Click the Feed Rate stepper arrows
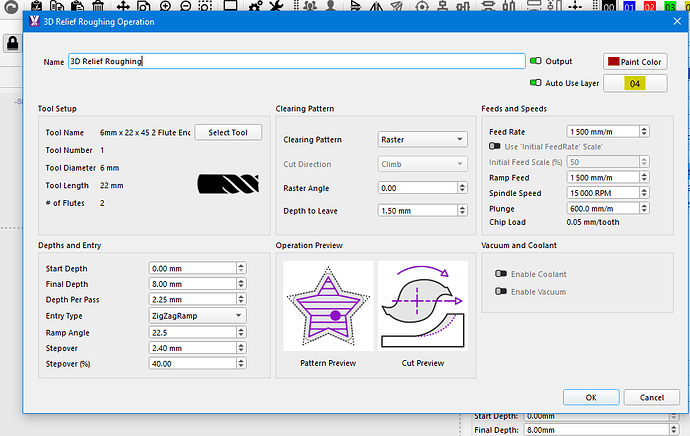 pos(644,132)
